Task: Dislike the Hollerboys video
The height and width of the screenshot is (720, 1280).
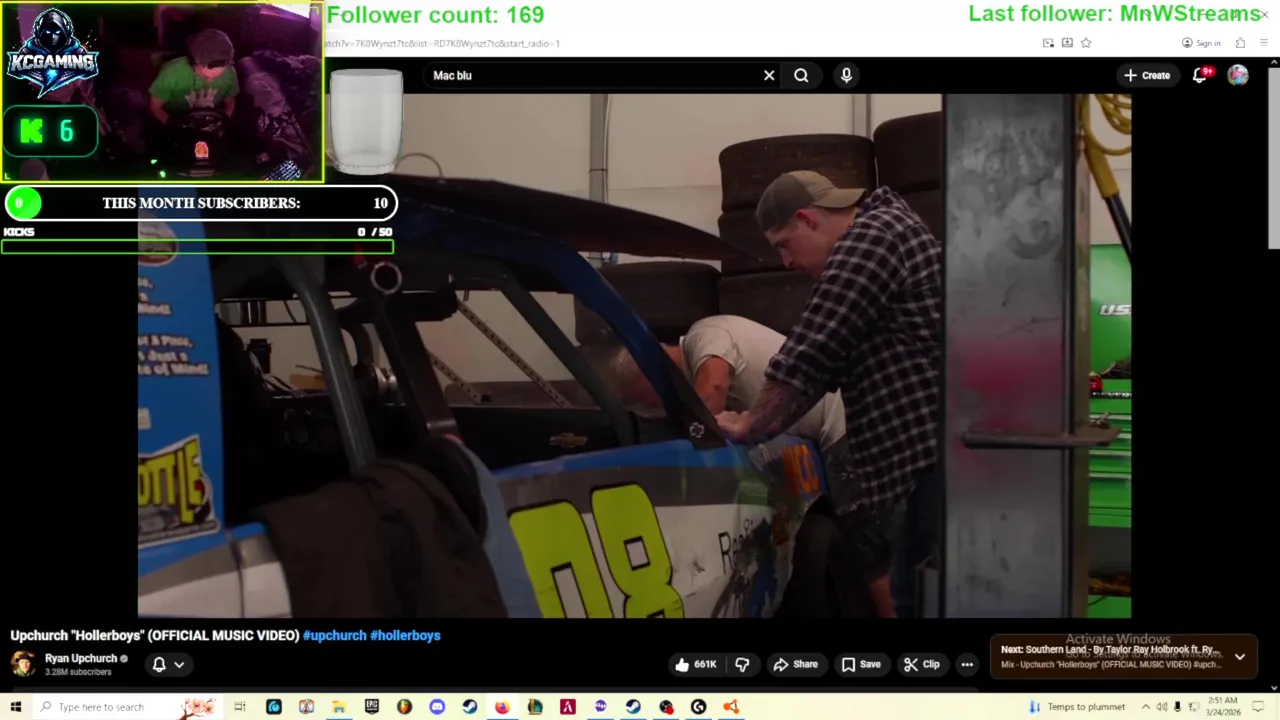Action: (742, 664)
